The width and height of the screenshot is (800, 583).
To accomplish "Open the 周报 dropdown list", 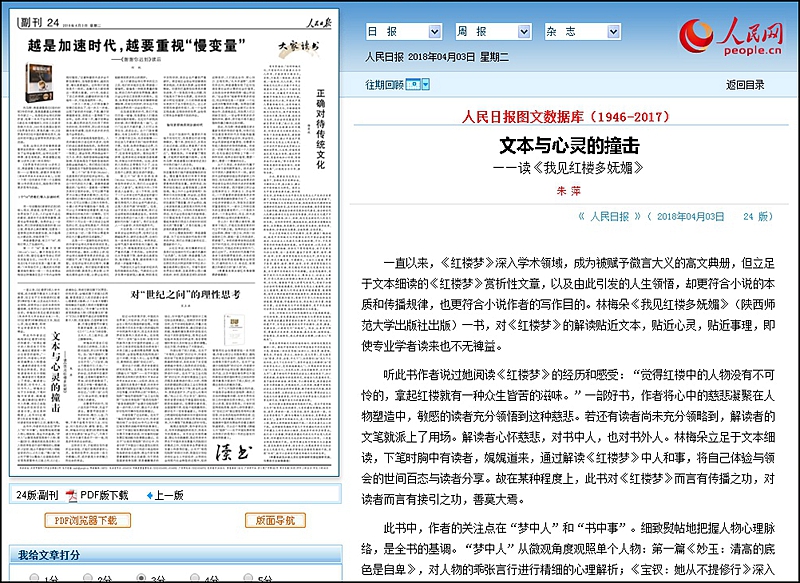I will coord(493,32).
